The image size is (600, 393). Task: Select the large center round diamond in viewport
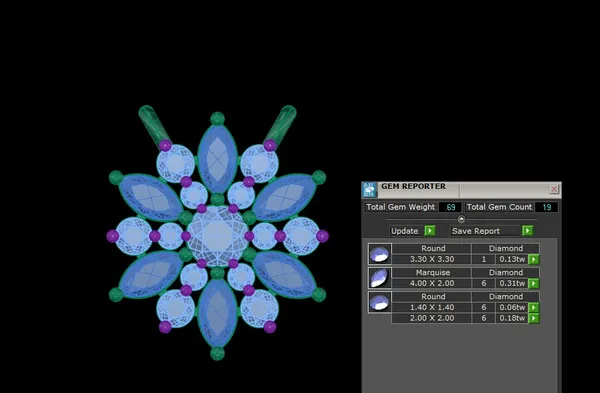217,236
